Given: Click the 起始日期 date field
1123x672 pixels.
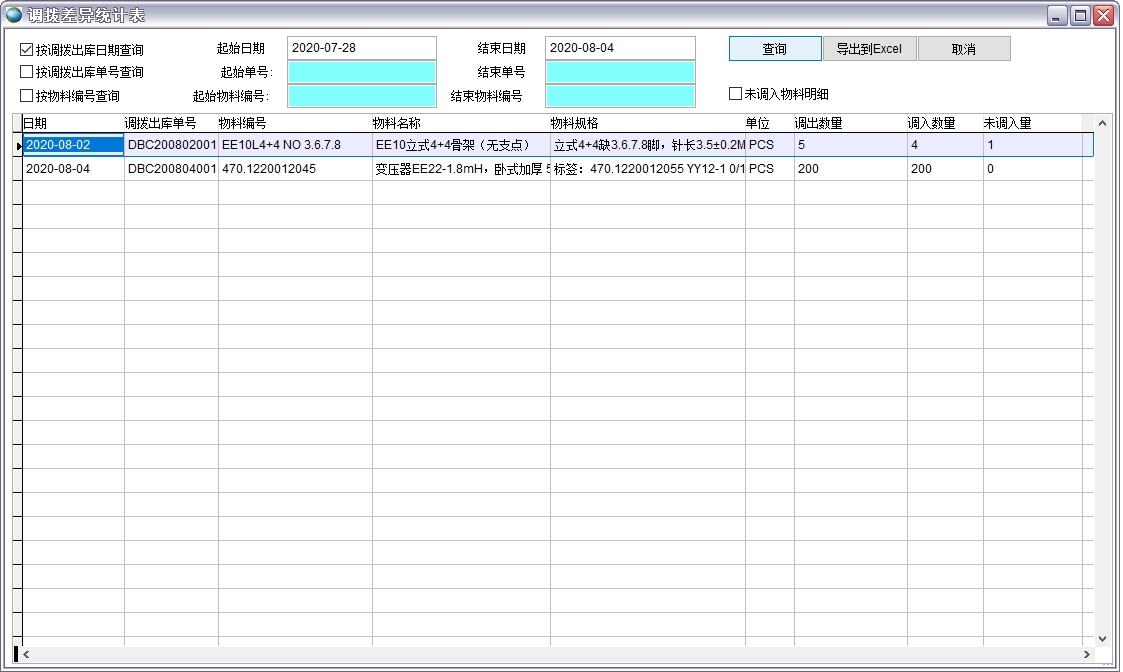Looking at the screenshot, I should (x=361, y=48).
